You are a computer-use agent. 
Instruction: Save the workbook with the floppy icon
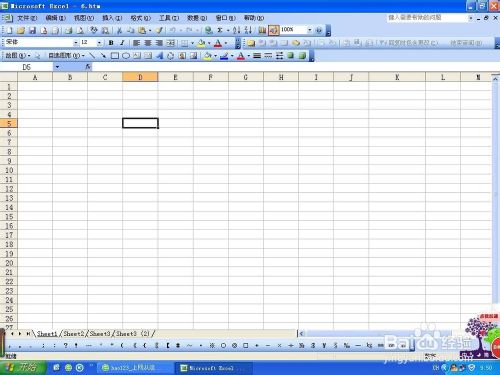pos(32,30)
